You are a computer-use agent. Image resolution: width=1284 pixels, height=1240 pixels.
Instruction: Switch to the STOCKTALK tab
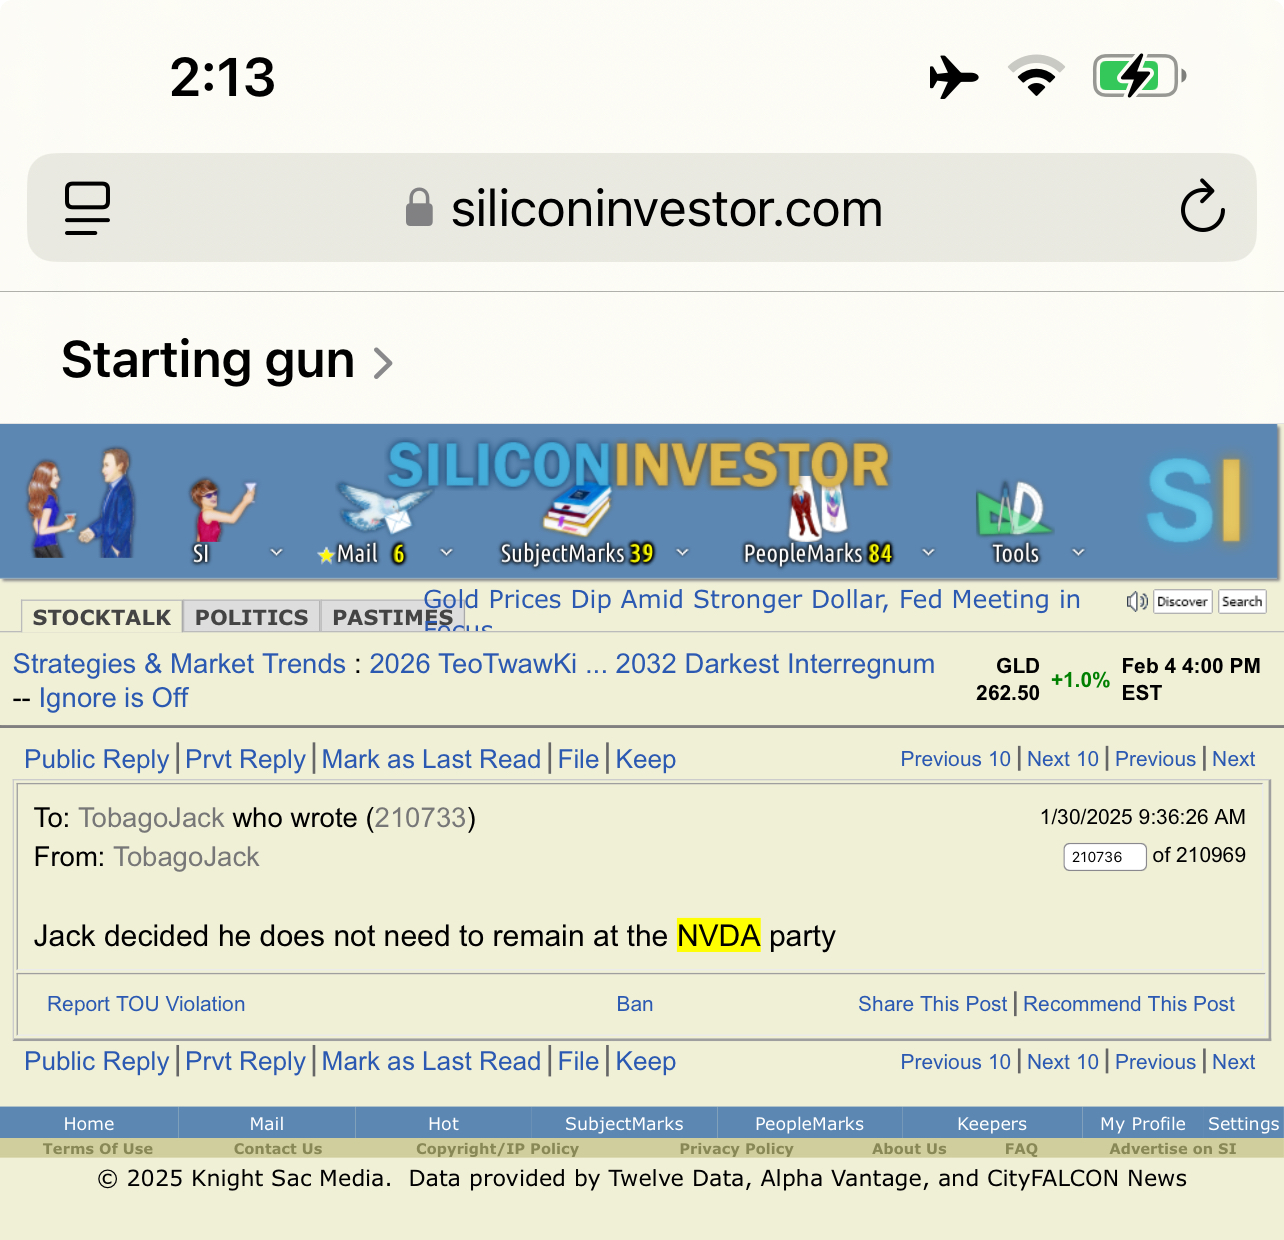pos(102,617)
